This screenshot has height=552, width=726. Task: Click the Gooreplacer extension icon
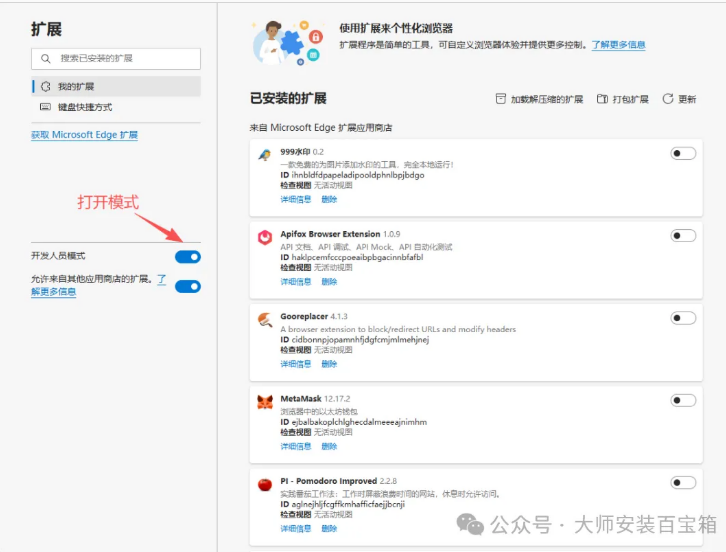click(x=265, y=320)
